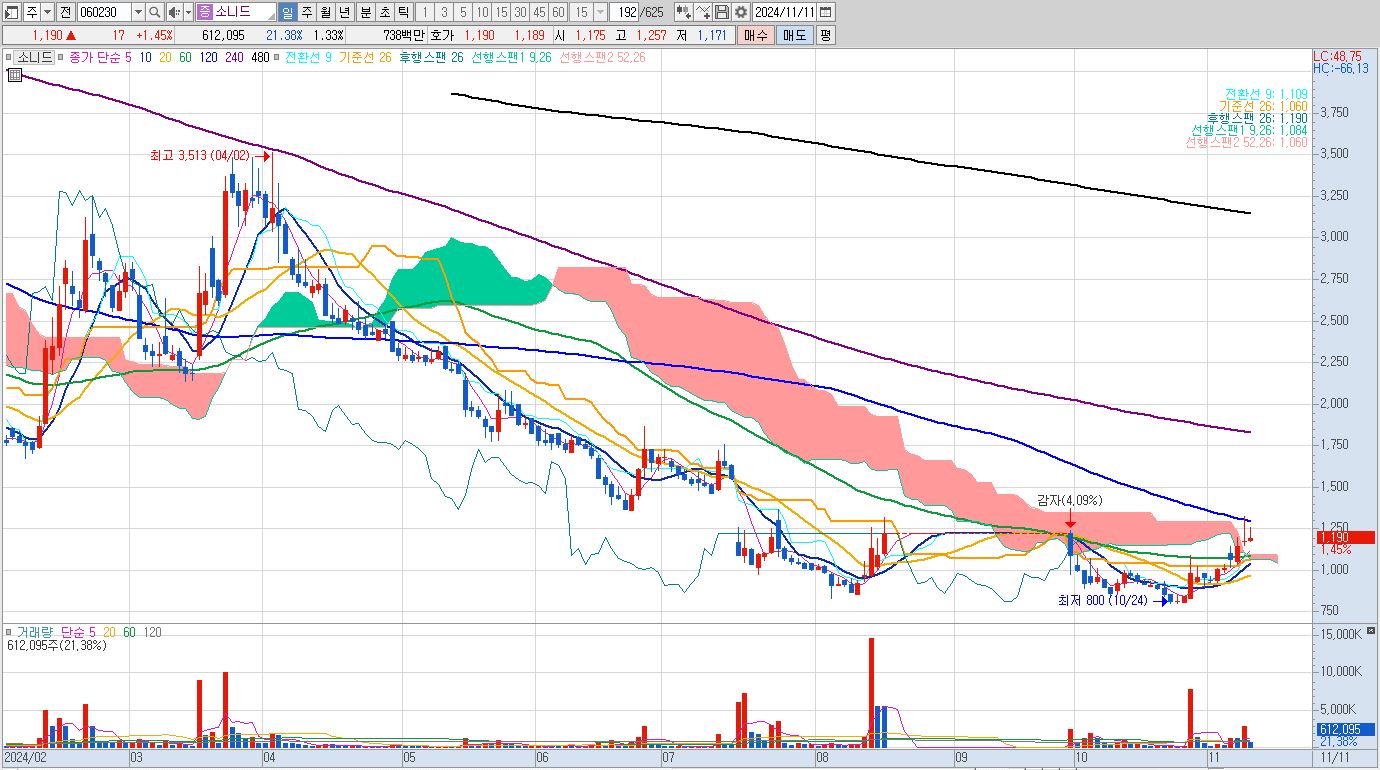Select the 월 (monthly) period tab

326,12
